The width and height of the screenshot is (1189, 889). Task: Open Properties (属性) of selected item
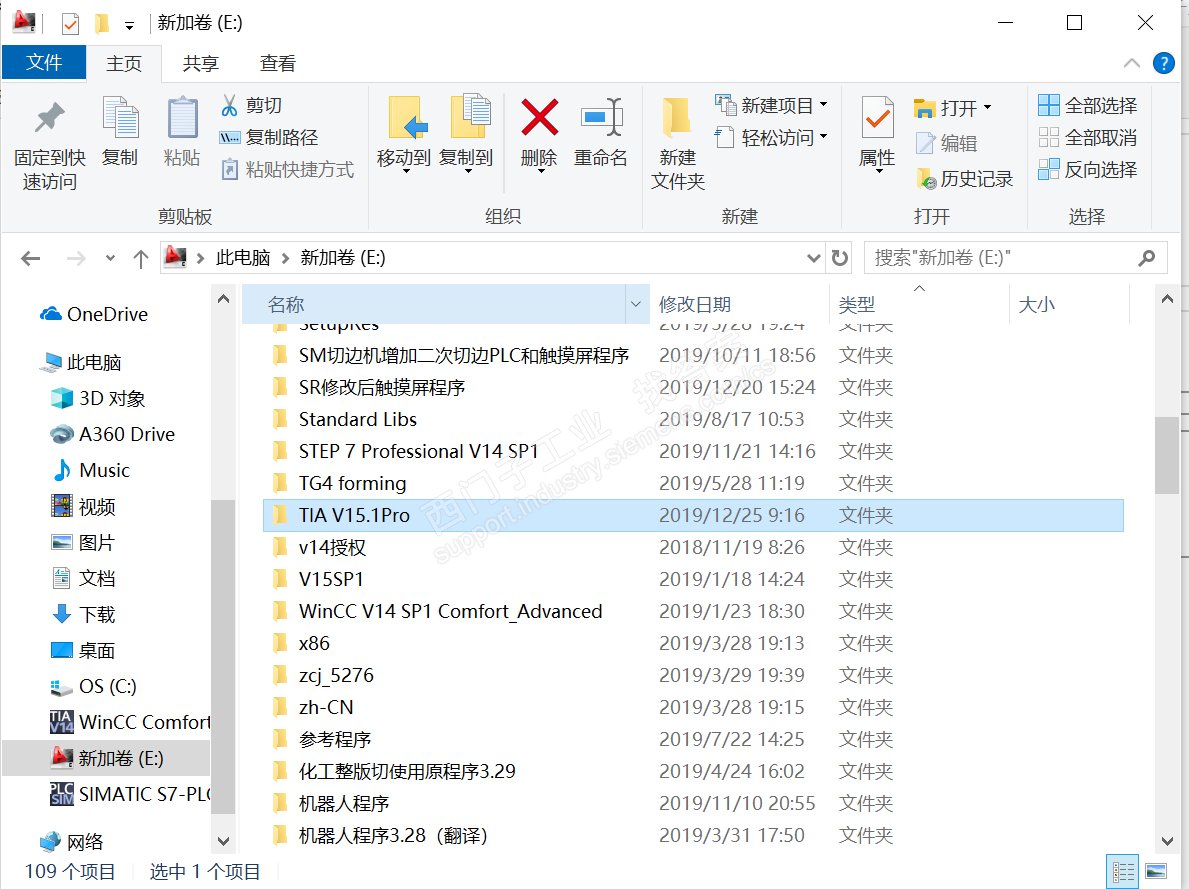(x=877, y=133)
